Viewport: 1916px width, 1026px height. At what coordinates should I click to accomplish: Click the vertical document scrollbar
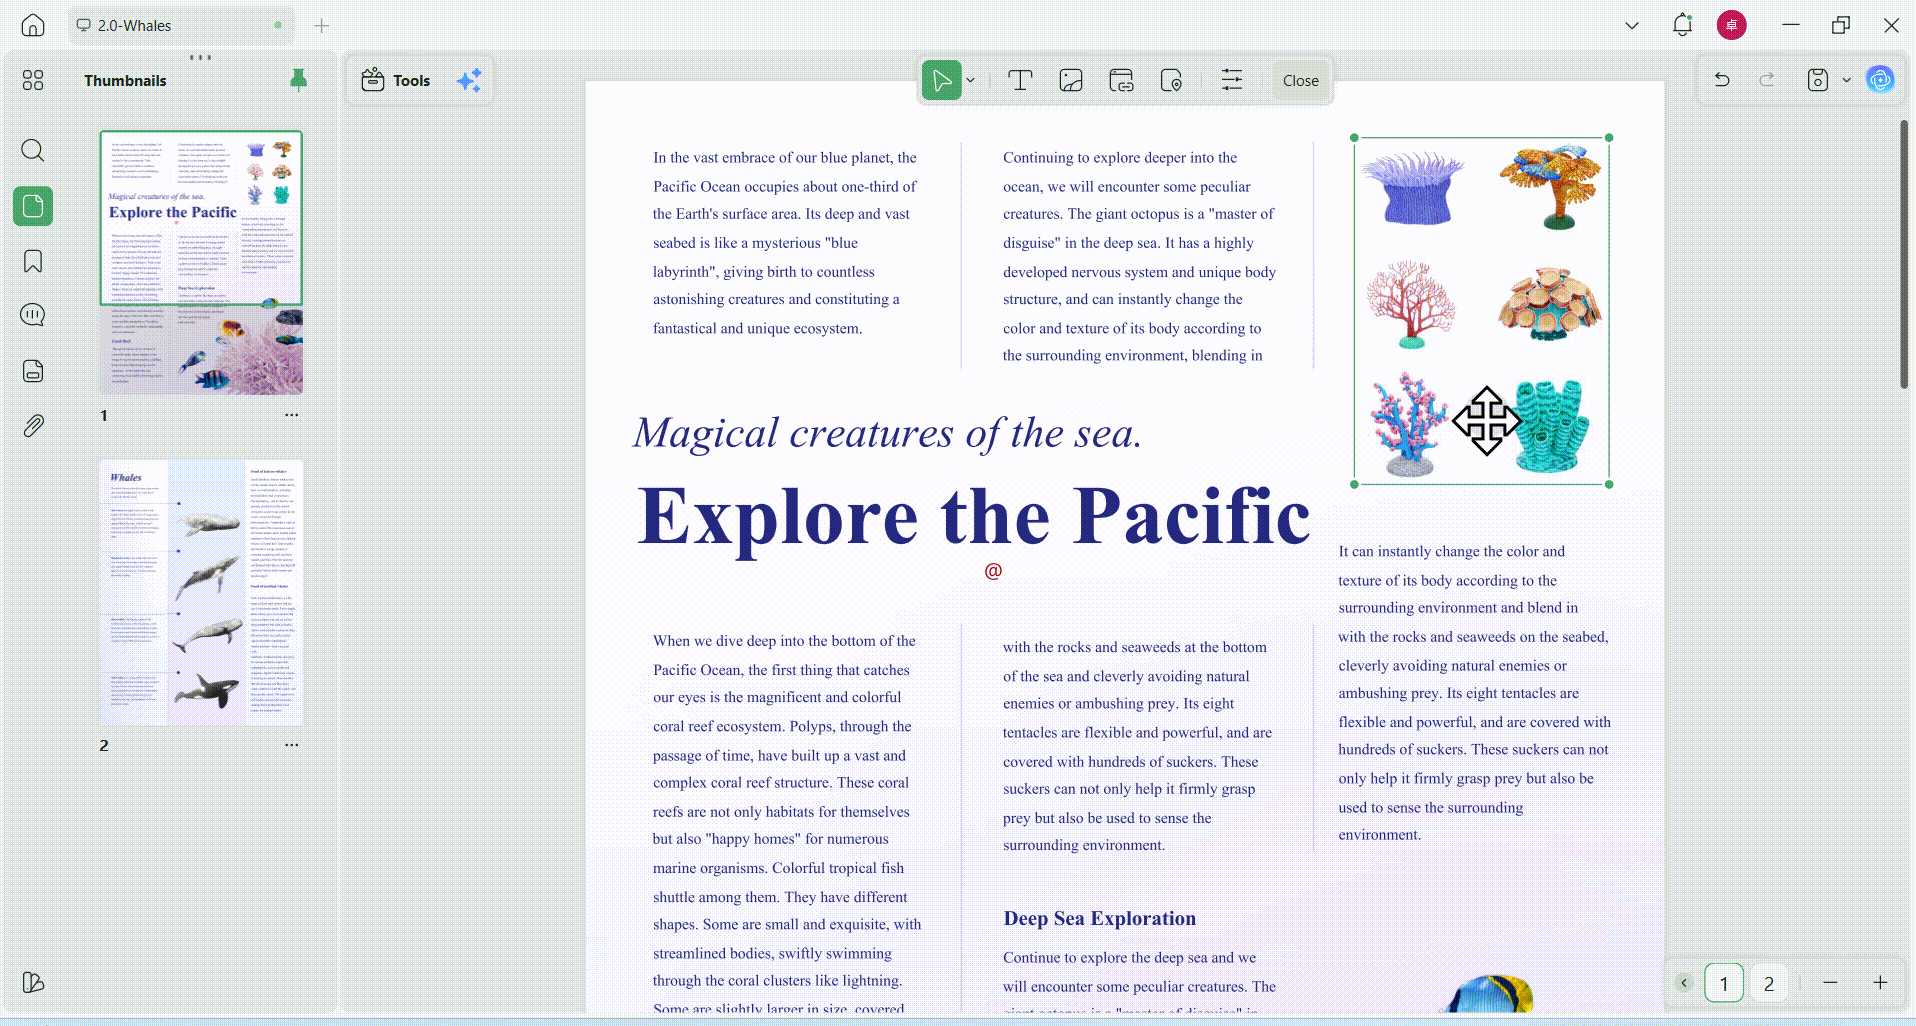click(1904, 254)
